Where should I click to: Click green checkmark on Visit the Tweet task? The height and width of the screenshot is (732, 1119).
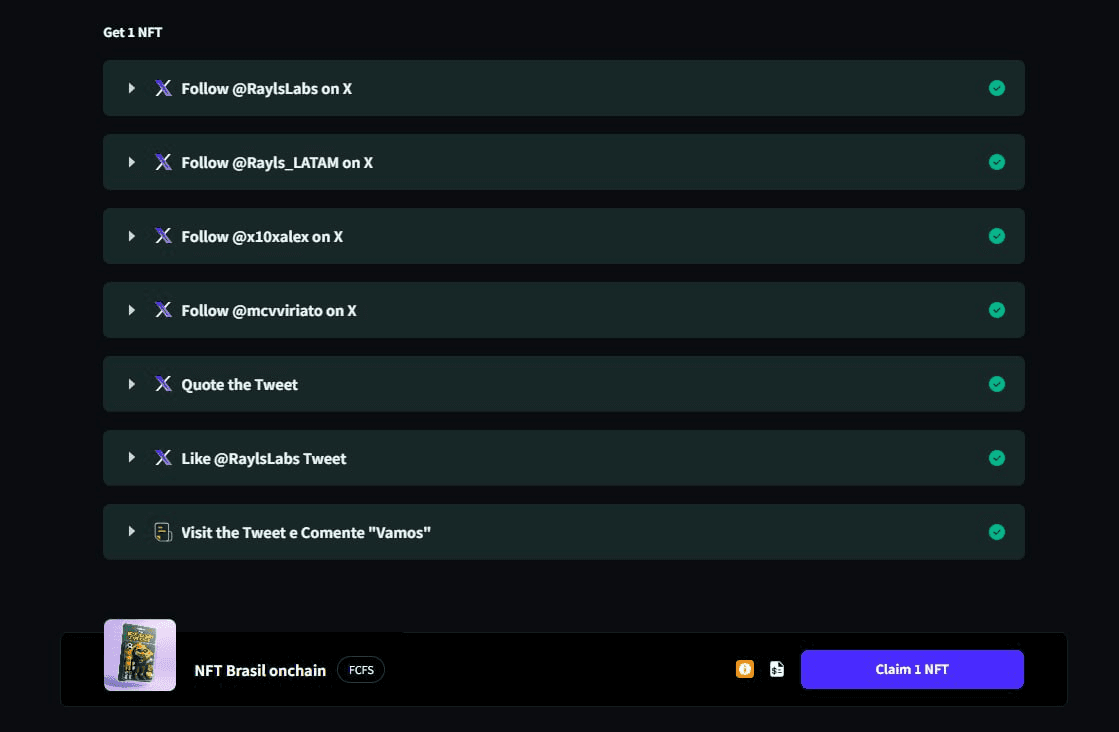click(x=997, y=532)
